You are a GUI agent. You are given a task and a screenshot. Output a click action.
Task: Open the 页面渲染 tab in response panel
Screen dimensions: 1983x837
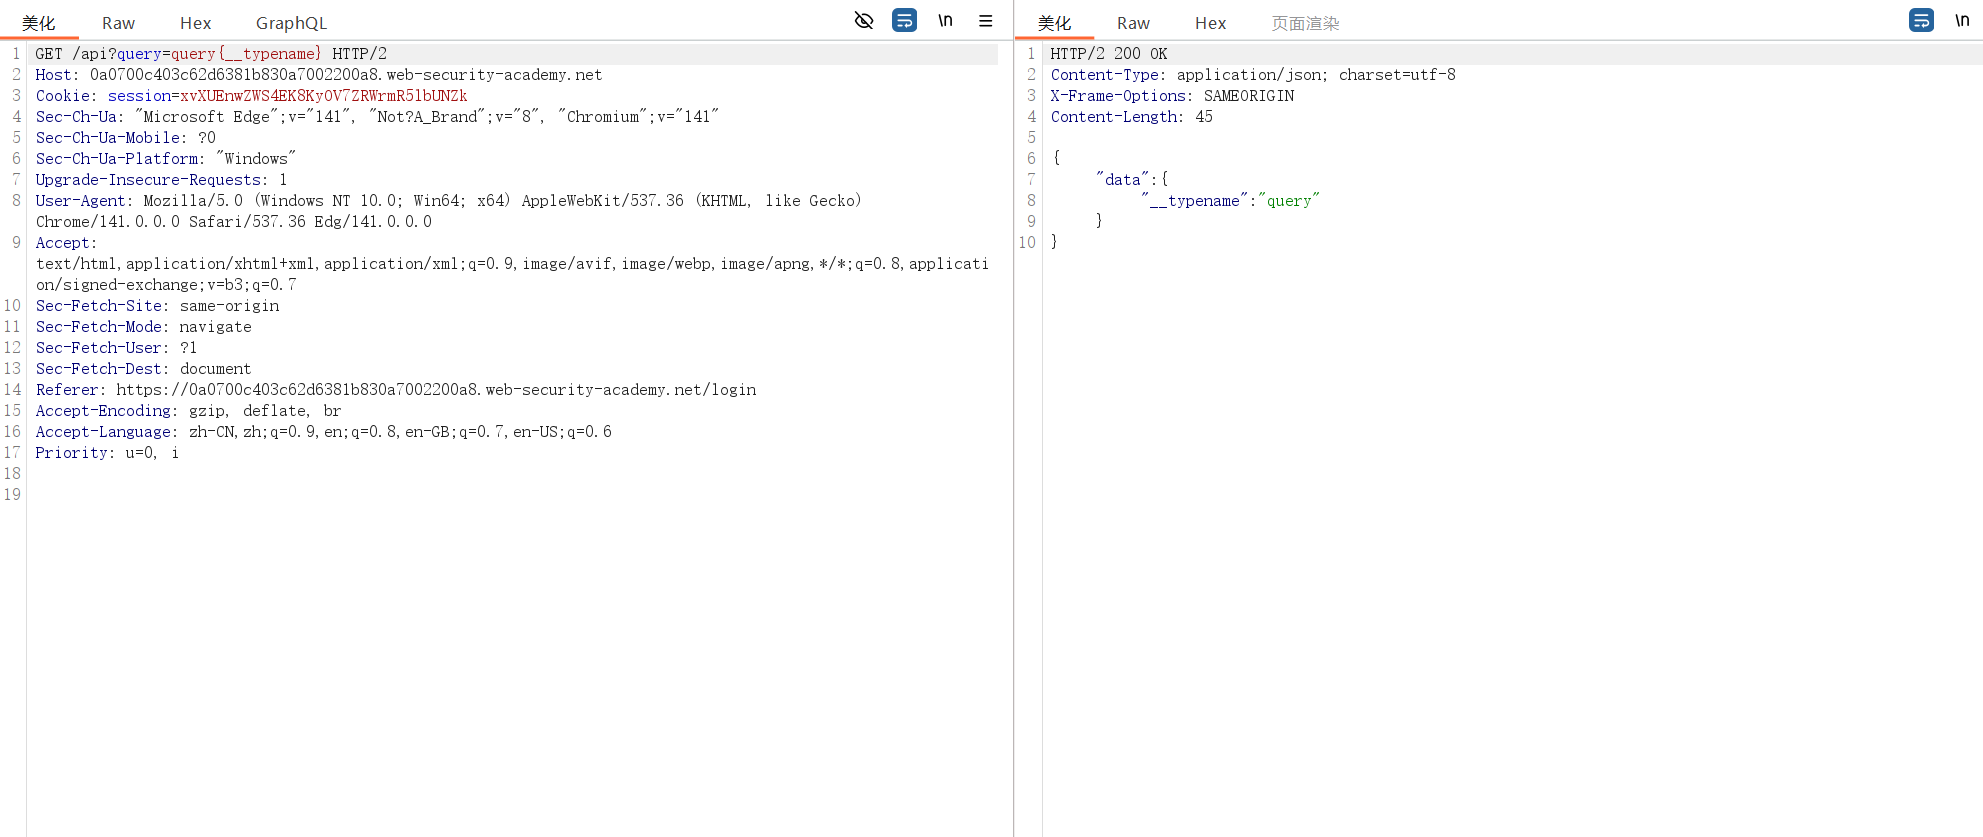coord(1305,23)
